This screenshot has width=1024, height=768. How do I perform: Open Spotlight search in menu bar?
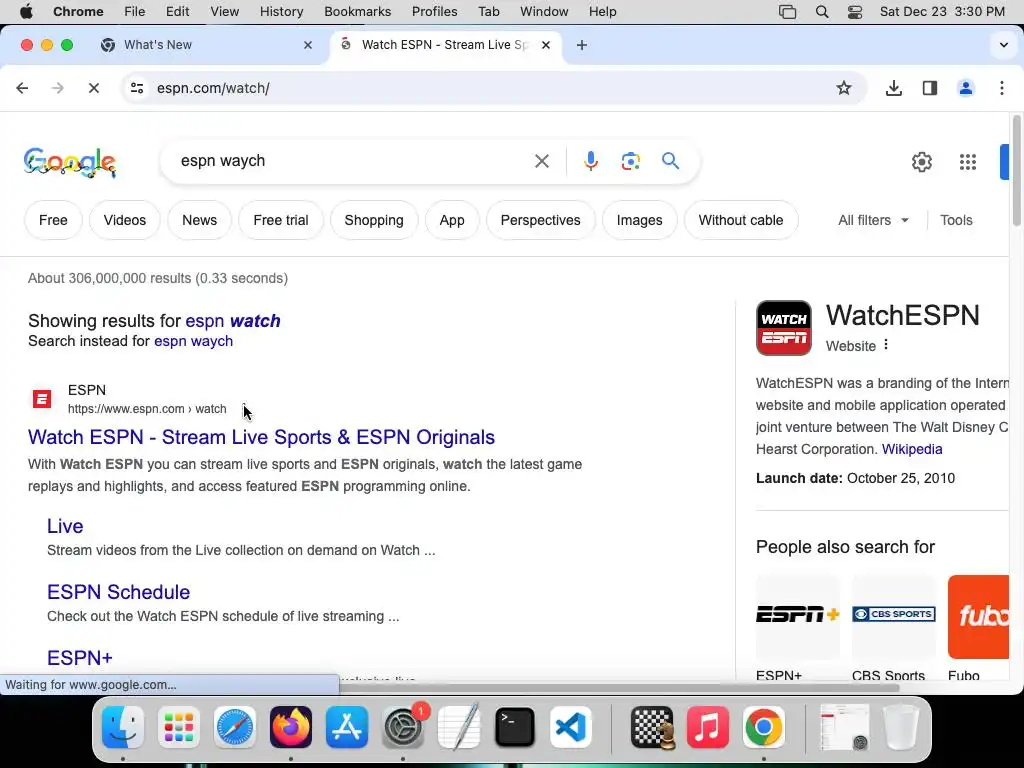(x=822, y=12)
